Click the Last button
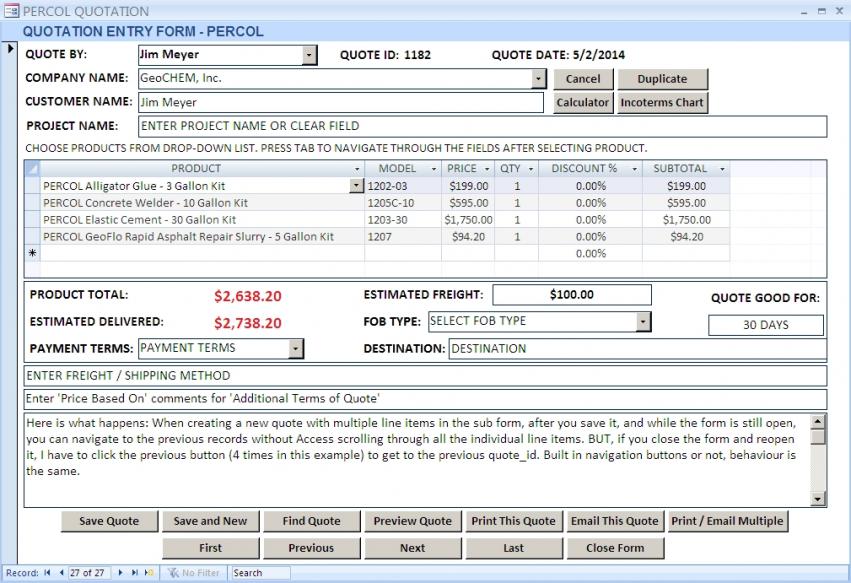This screenshot has width=851, height=583. click(x=514, y=548)
